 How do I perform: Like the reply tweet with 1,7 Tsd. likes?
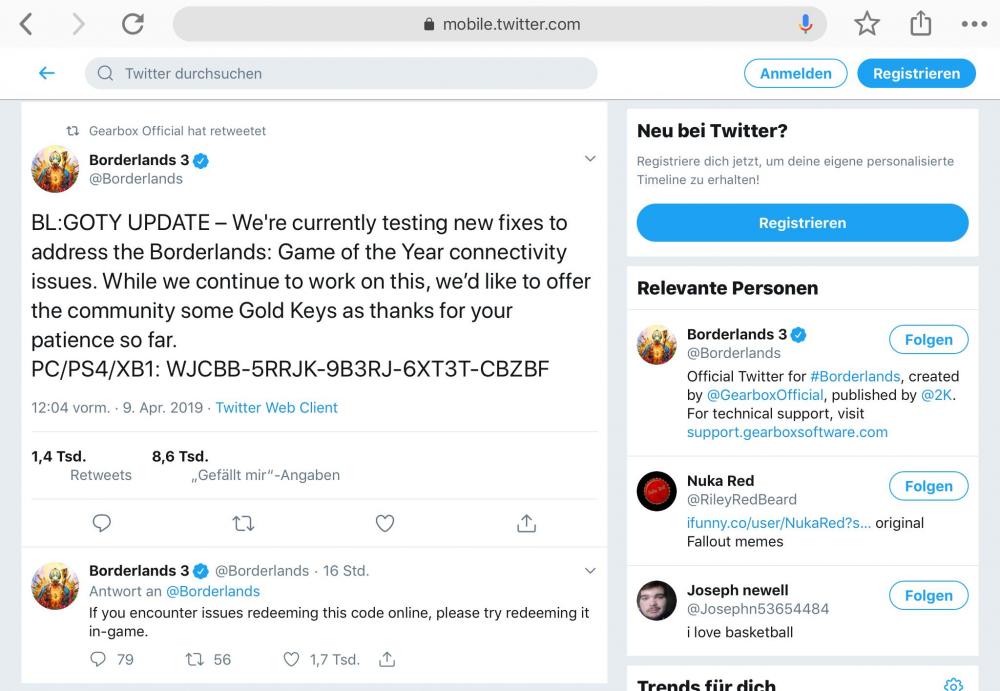[x=292, y=659]
